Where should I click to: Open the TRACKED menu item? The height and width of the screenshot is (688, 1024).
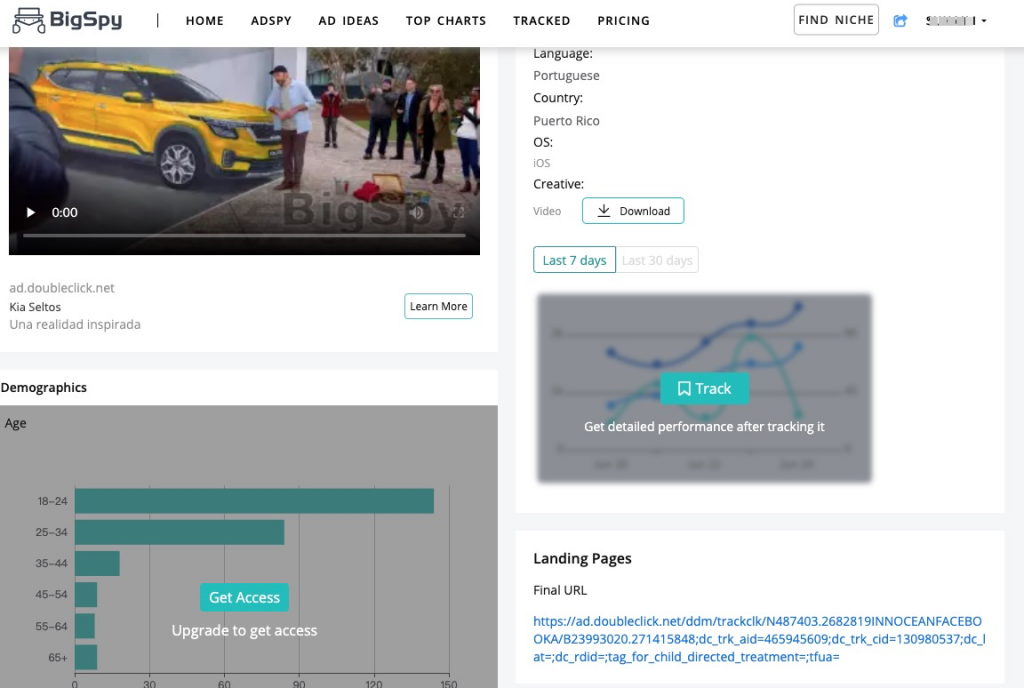click(541, 21)
